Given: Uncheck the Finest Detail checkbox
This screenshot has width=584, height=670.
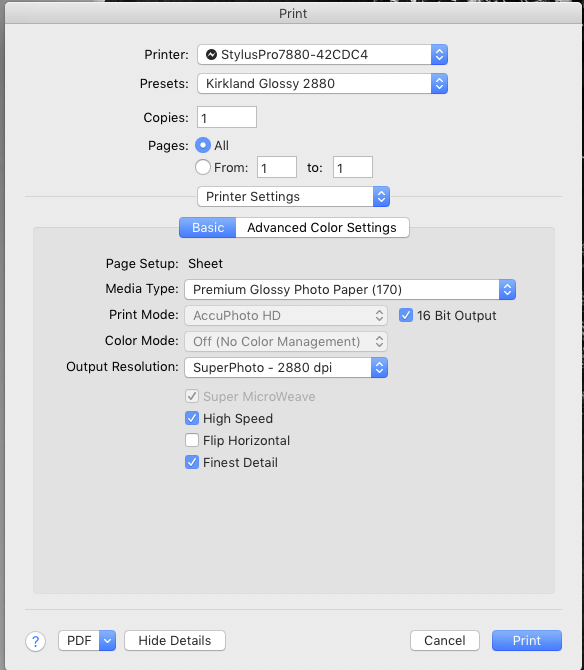Looking at the screenshot, I should pos(192,462).
